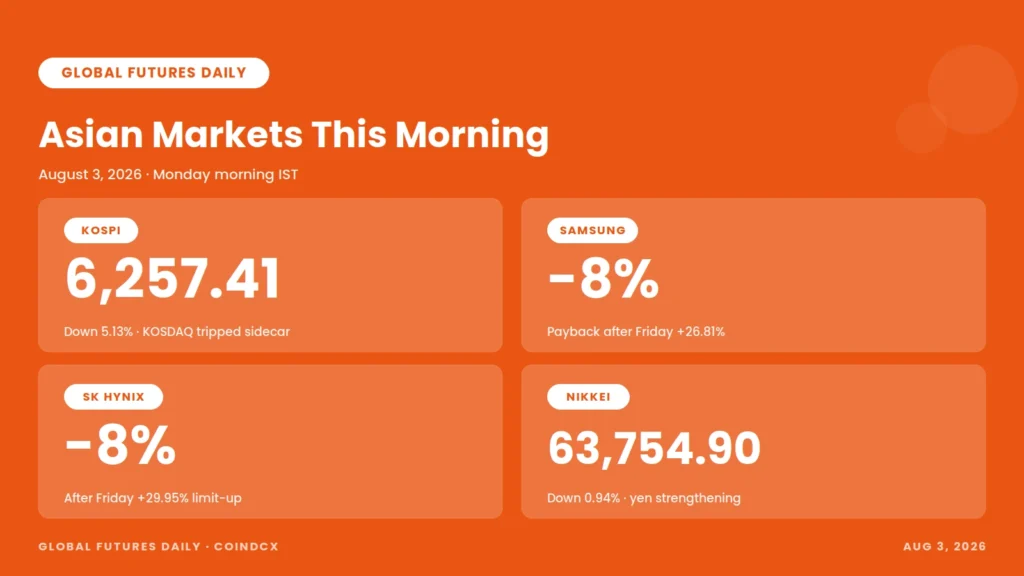Screen dimensions: 1024x576
Task: Click the Global Futures Daily pill badge
Action: 153,72
